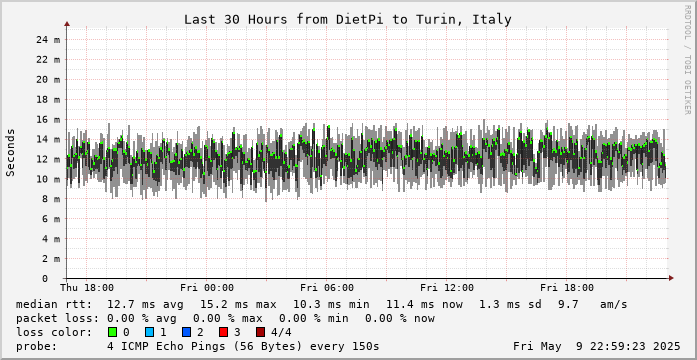Click the 24 m value on Y axis

tap(48, 40)
